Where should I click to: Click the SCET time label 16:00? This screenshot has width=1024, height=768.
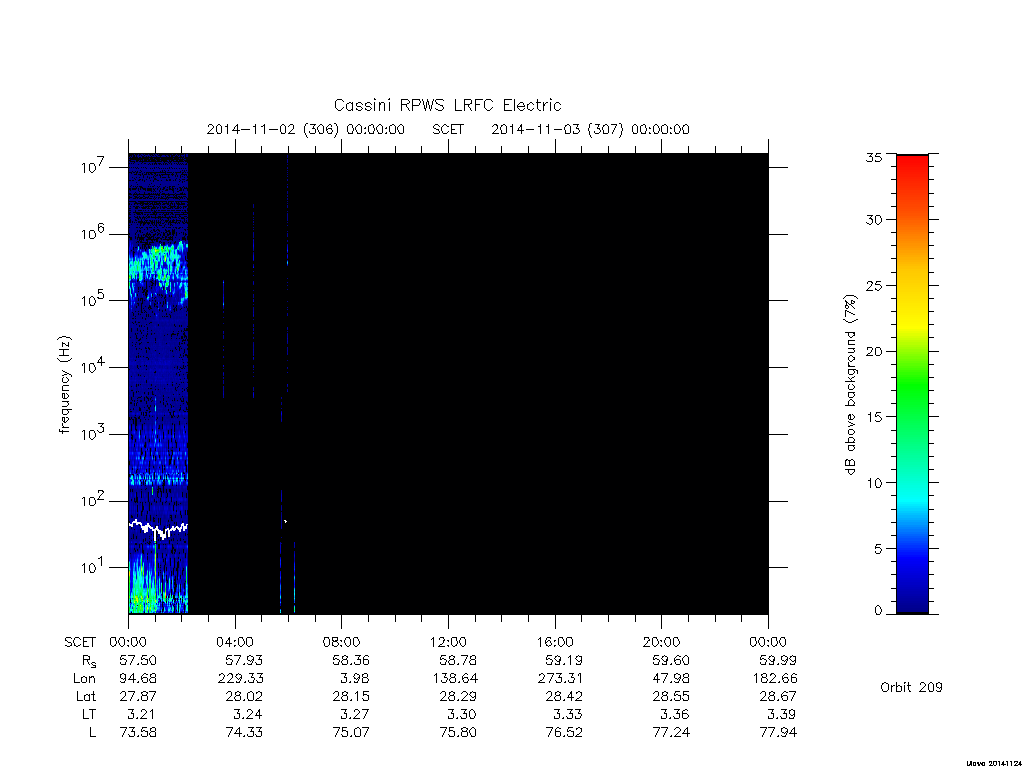[555, 642]
